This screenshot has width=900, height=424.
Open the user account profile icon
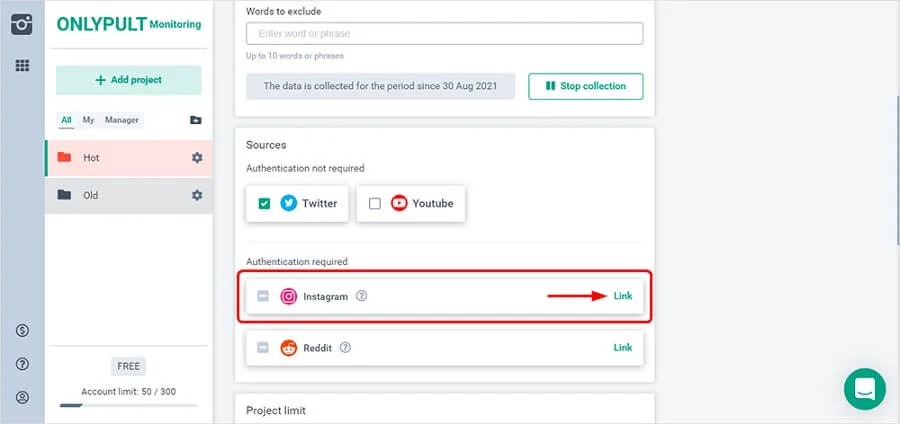tap(22, 397)
